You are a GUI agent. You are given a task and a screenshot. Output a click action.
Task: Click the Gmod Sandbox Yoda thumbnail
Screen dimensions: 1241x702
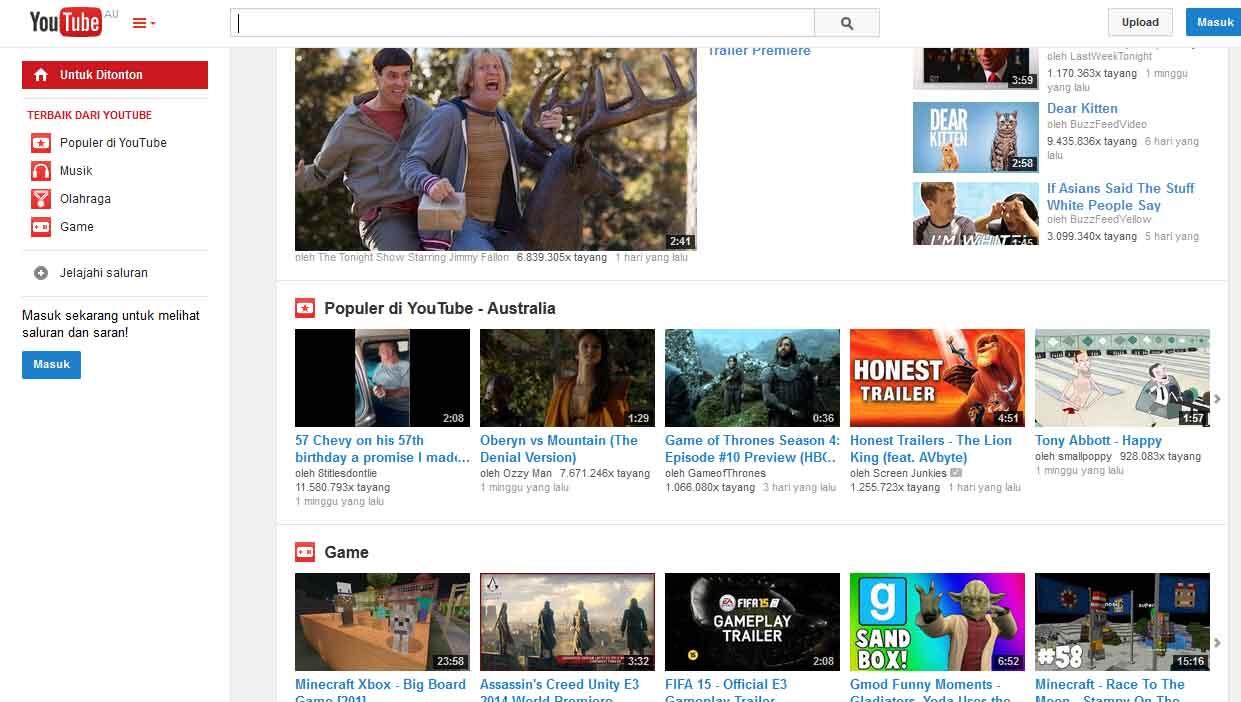pyautogui.click(x=937, y=622)
